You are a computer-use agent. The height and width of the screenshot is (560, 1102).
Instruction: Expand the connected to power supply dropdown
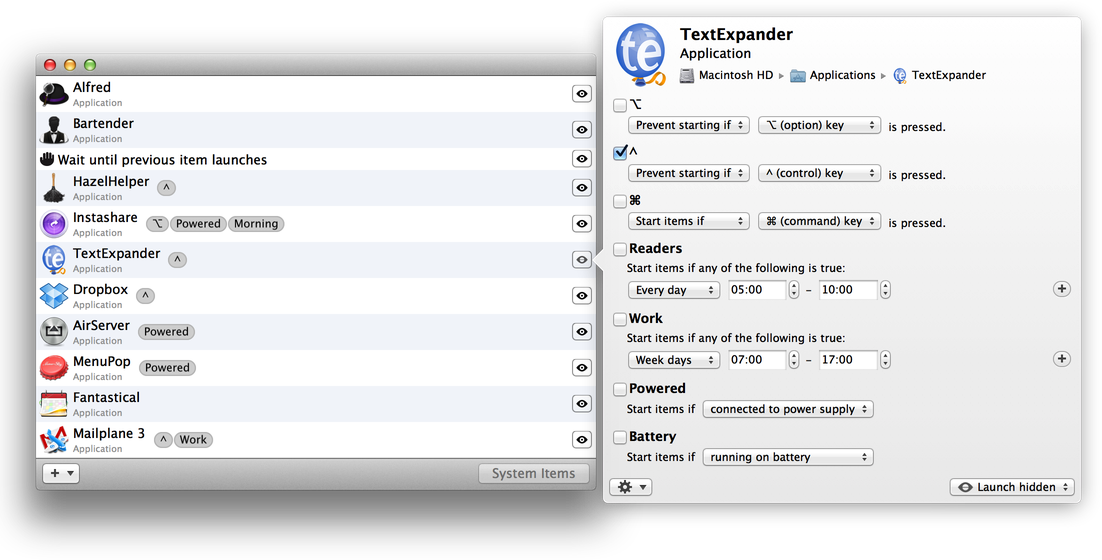(x=788, y=409)
